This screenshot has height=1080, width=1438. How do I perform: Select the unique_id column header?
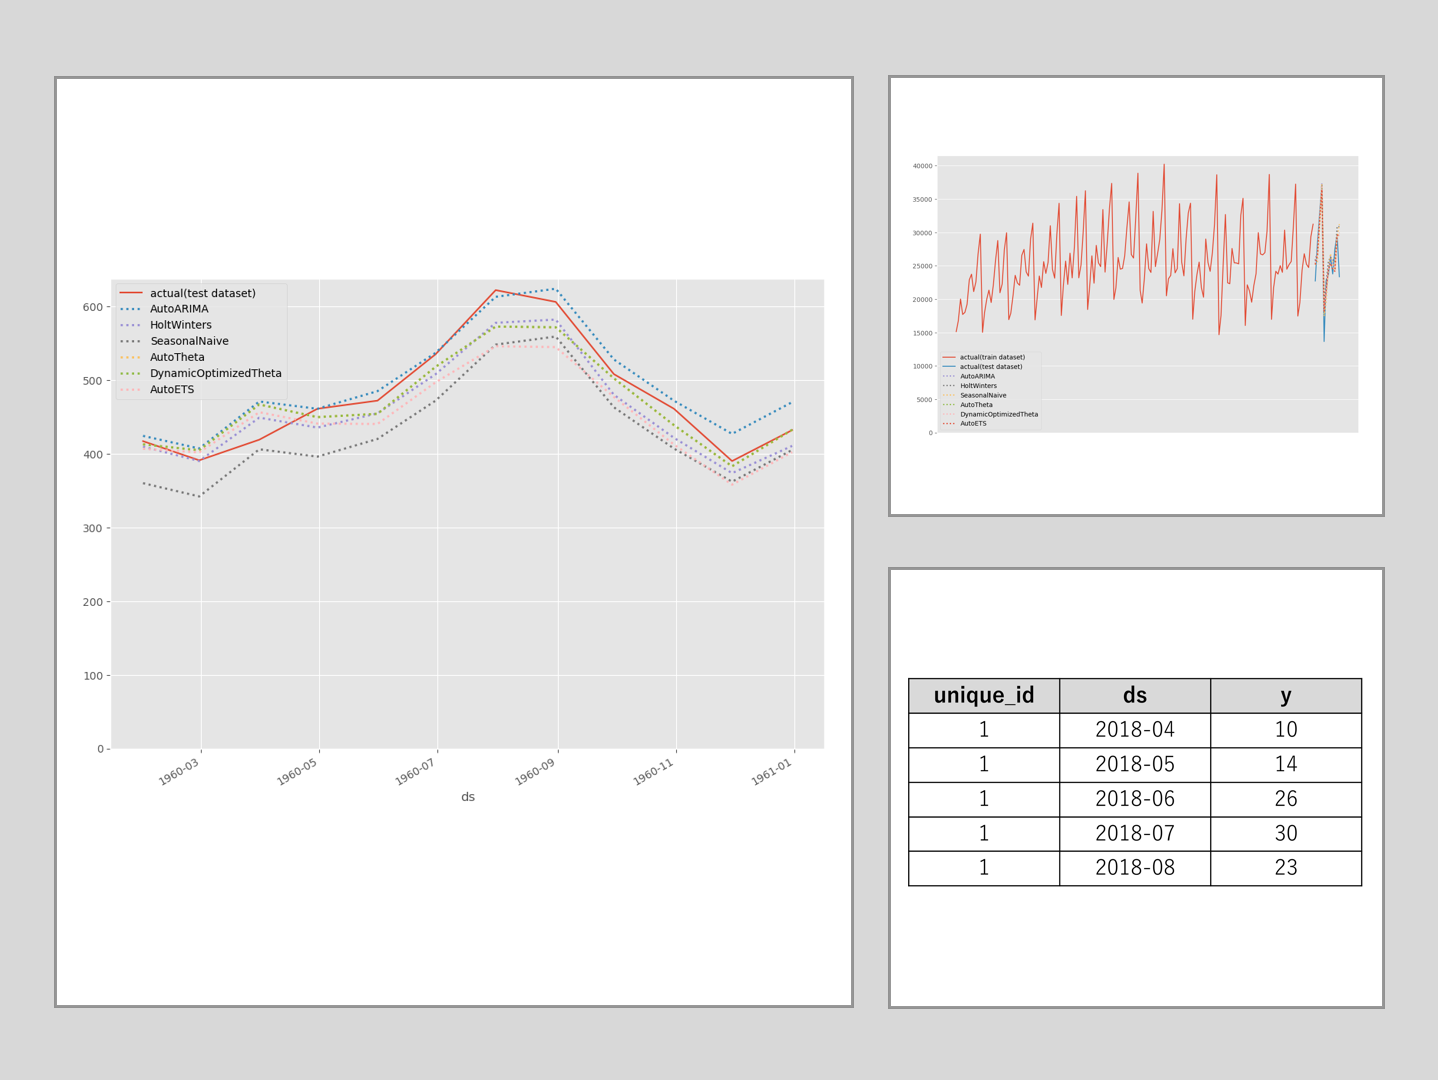click(x=983, y=696)
